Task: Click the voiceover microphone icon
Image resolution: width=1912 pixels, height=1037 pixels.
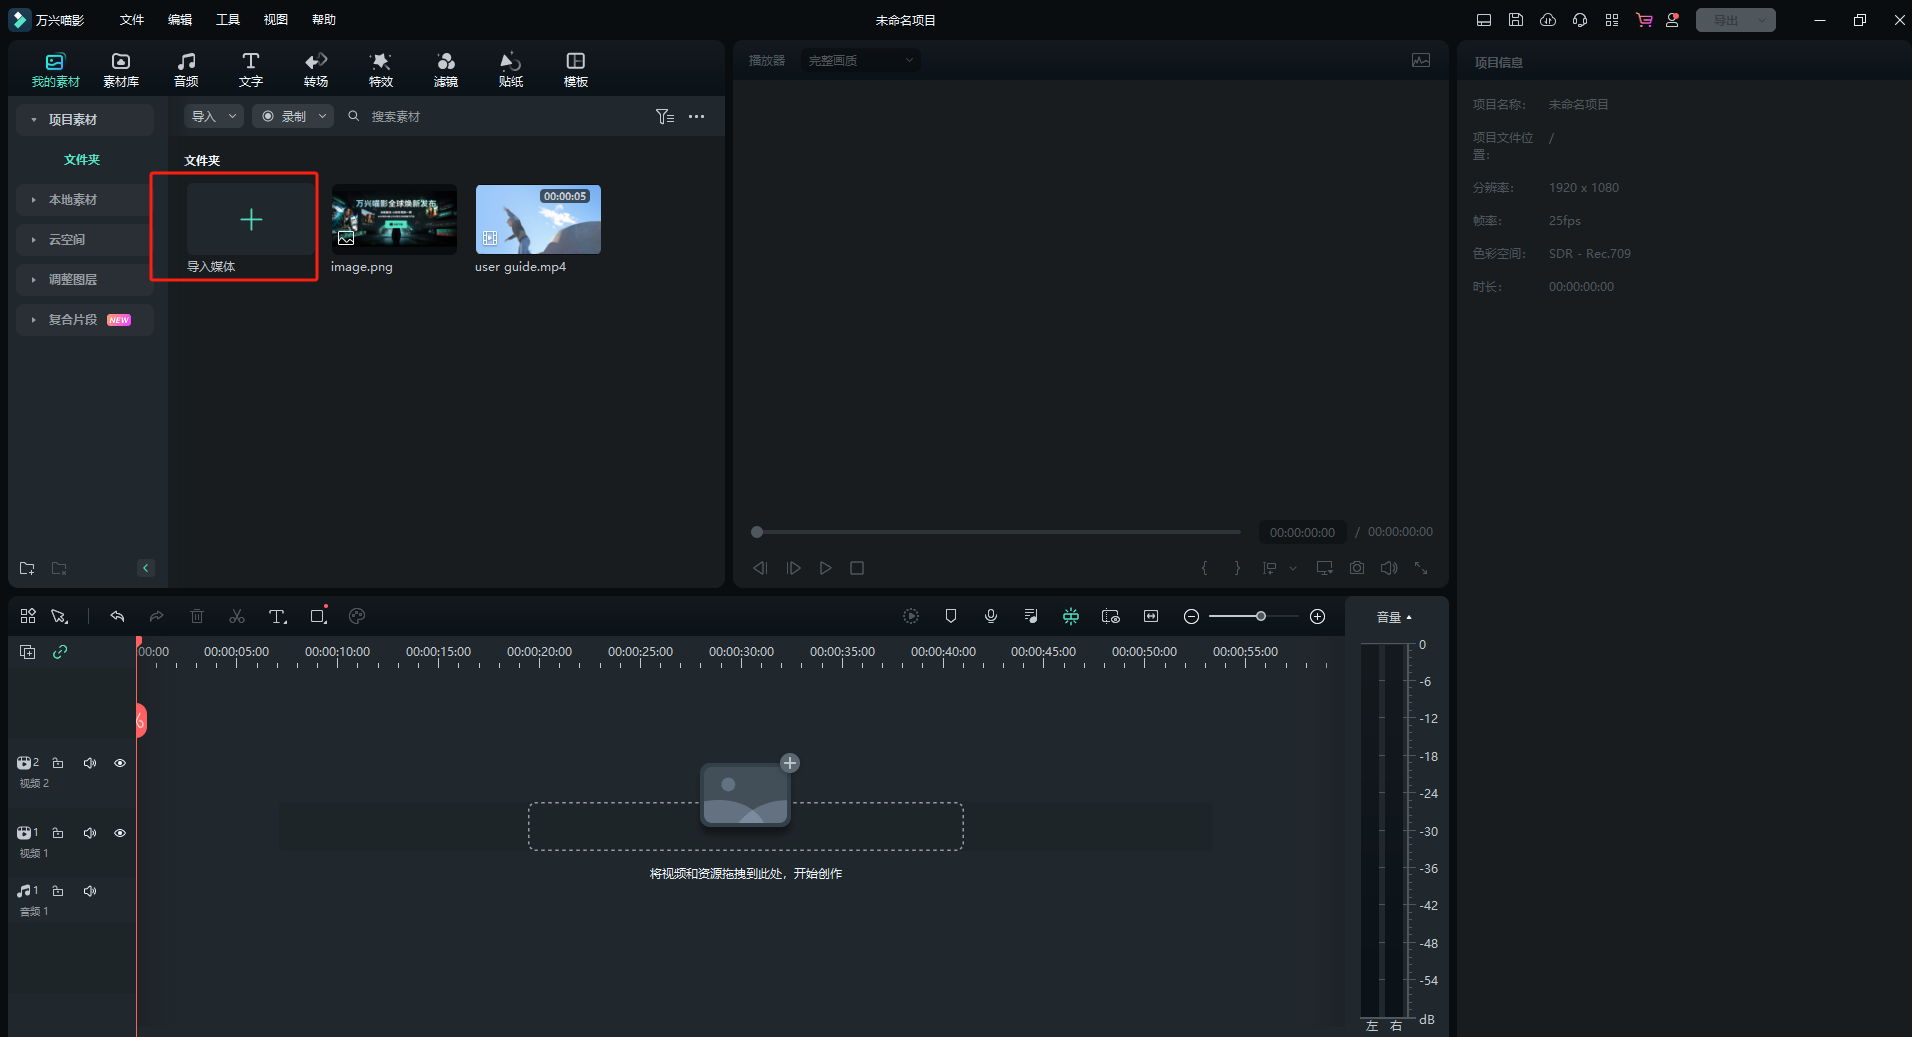Action: pos(990,617)
